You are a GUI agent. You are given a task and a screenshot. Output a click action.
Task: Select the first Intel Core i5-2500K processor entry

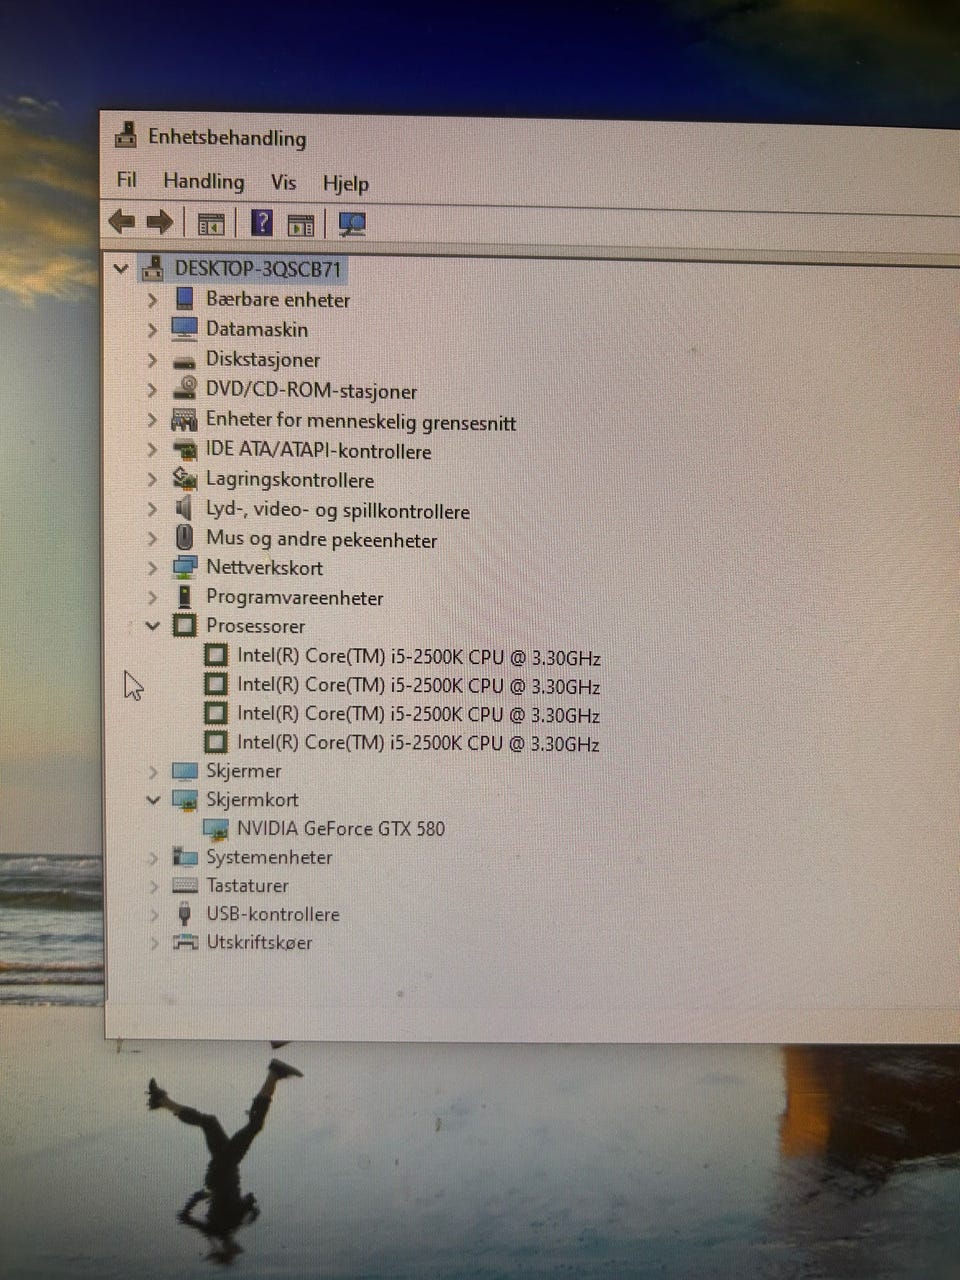click(419, 657)
